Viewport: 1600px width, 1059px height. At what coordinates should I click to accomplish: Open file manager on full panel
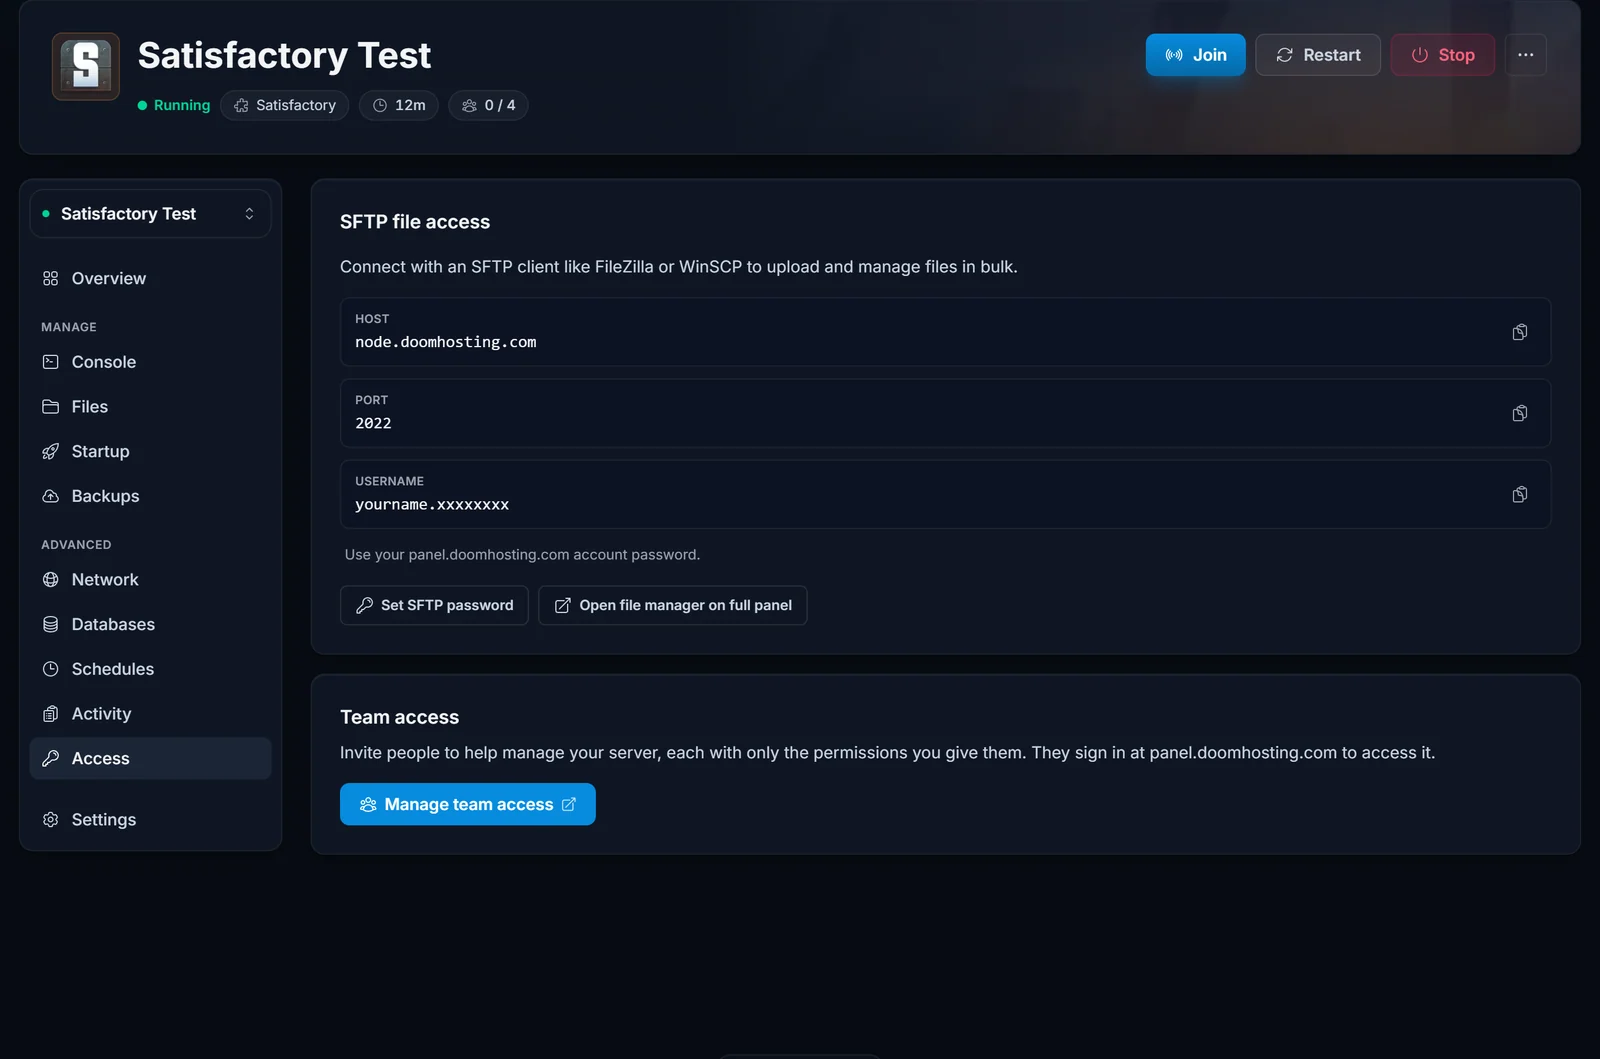[673, 605]
